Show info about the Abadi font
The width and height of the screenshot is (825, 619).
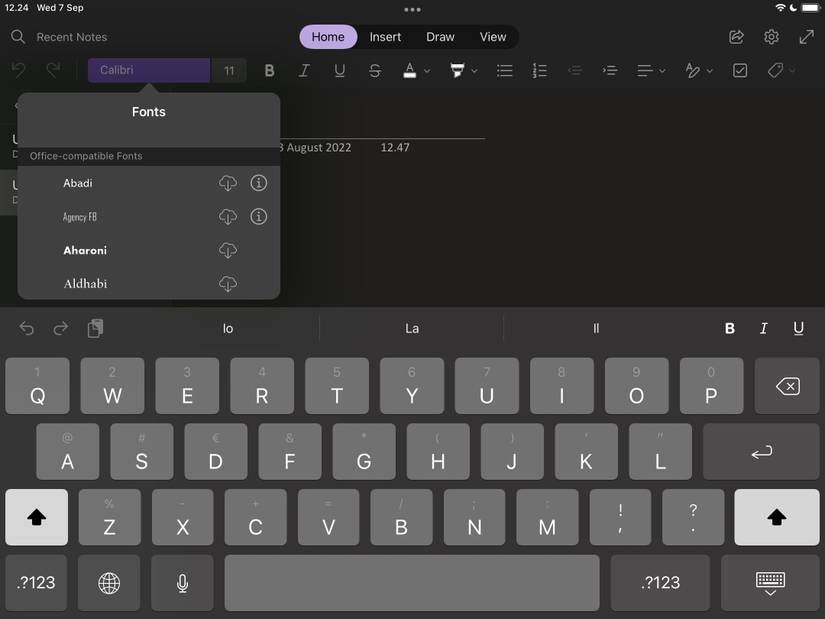pyautogui.click(x=258, y=183)
